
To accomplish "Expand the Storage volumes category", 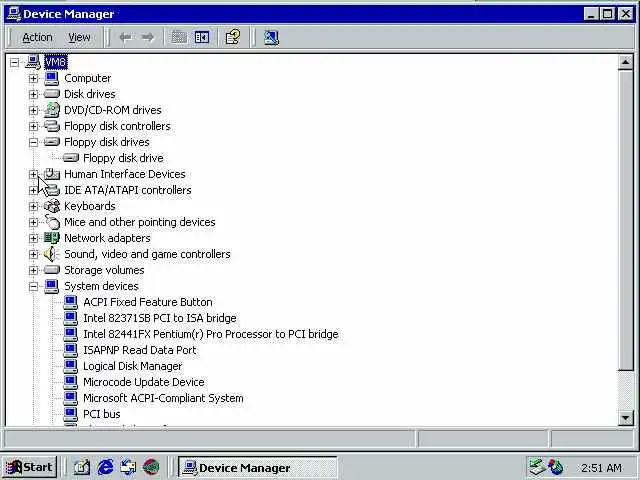I will click(x=33, y=270).
